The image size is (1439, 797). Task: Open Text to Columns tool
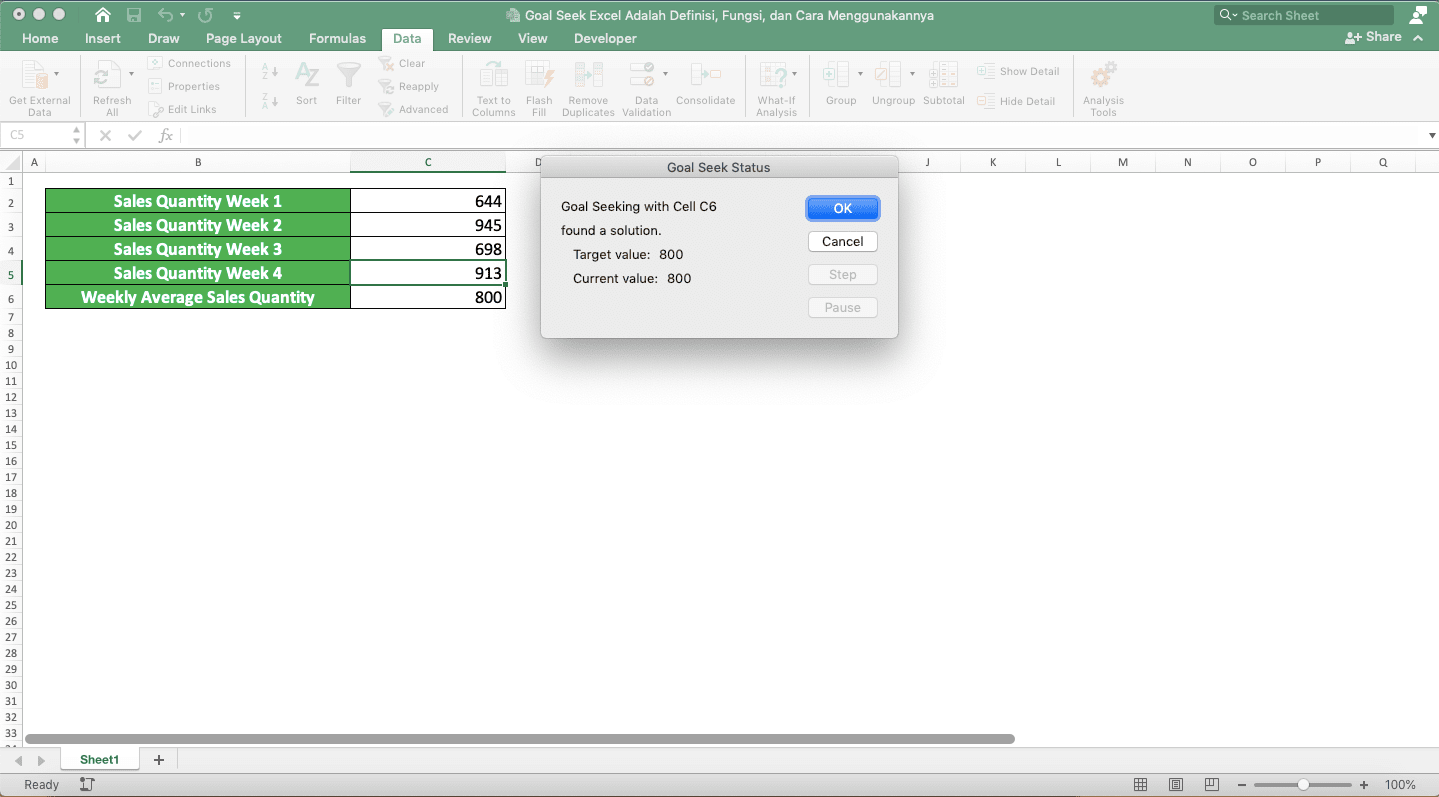click(x=494, y=88)
